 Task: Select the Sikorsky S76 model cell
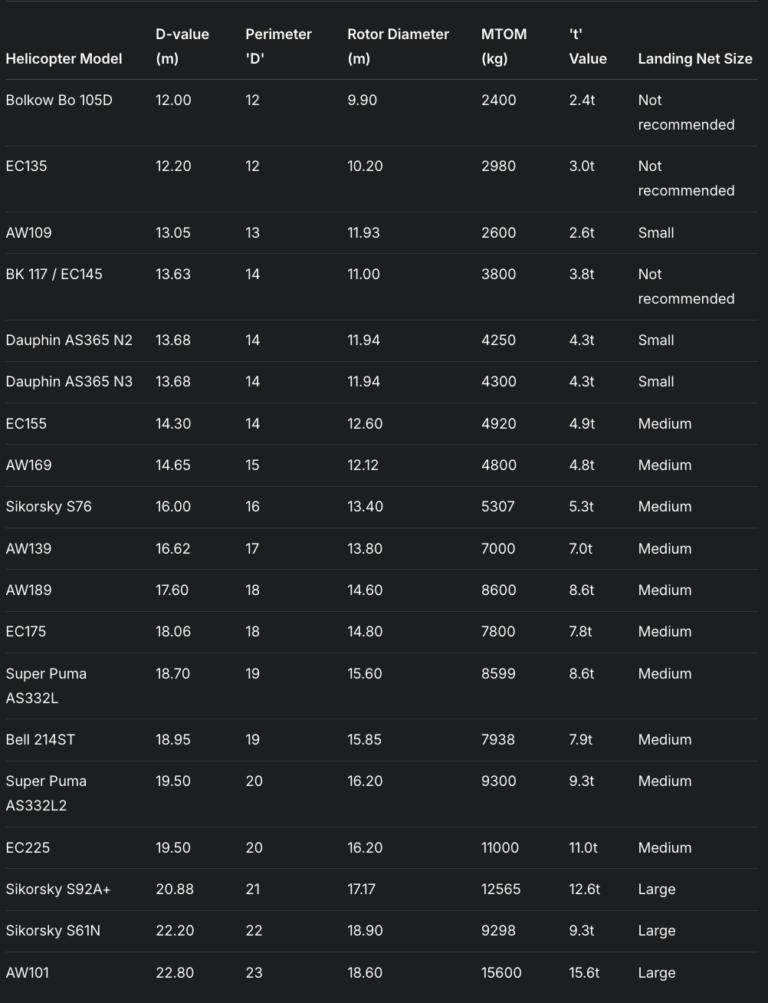(48, 506)
